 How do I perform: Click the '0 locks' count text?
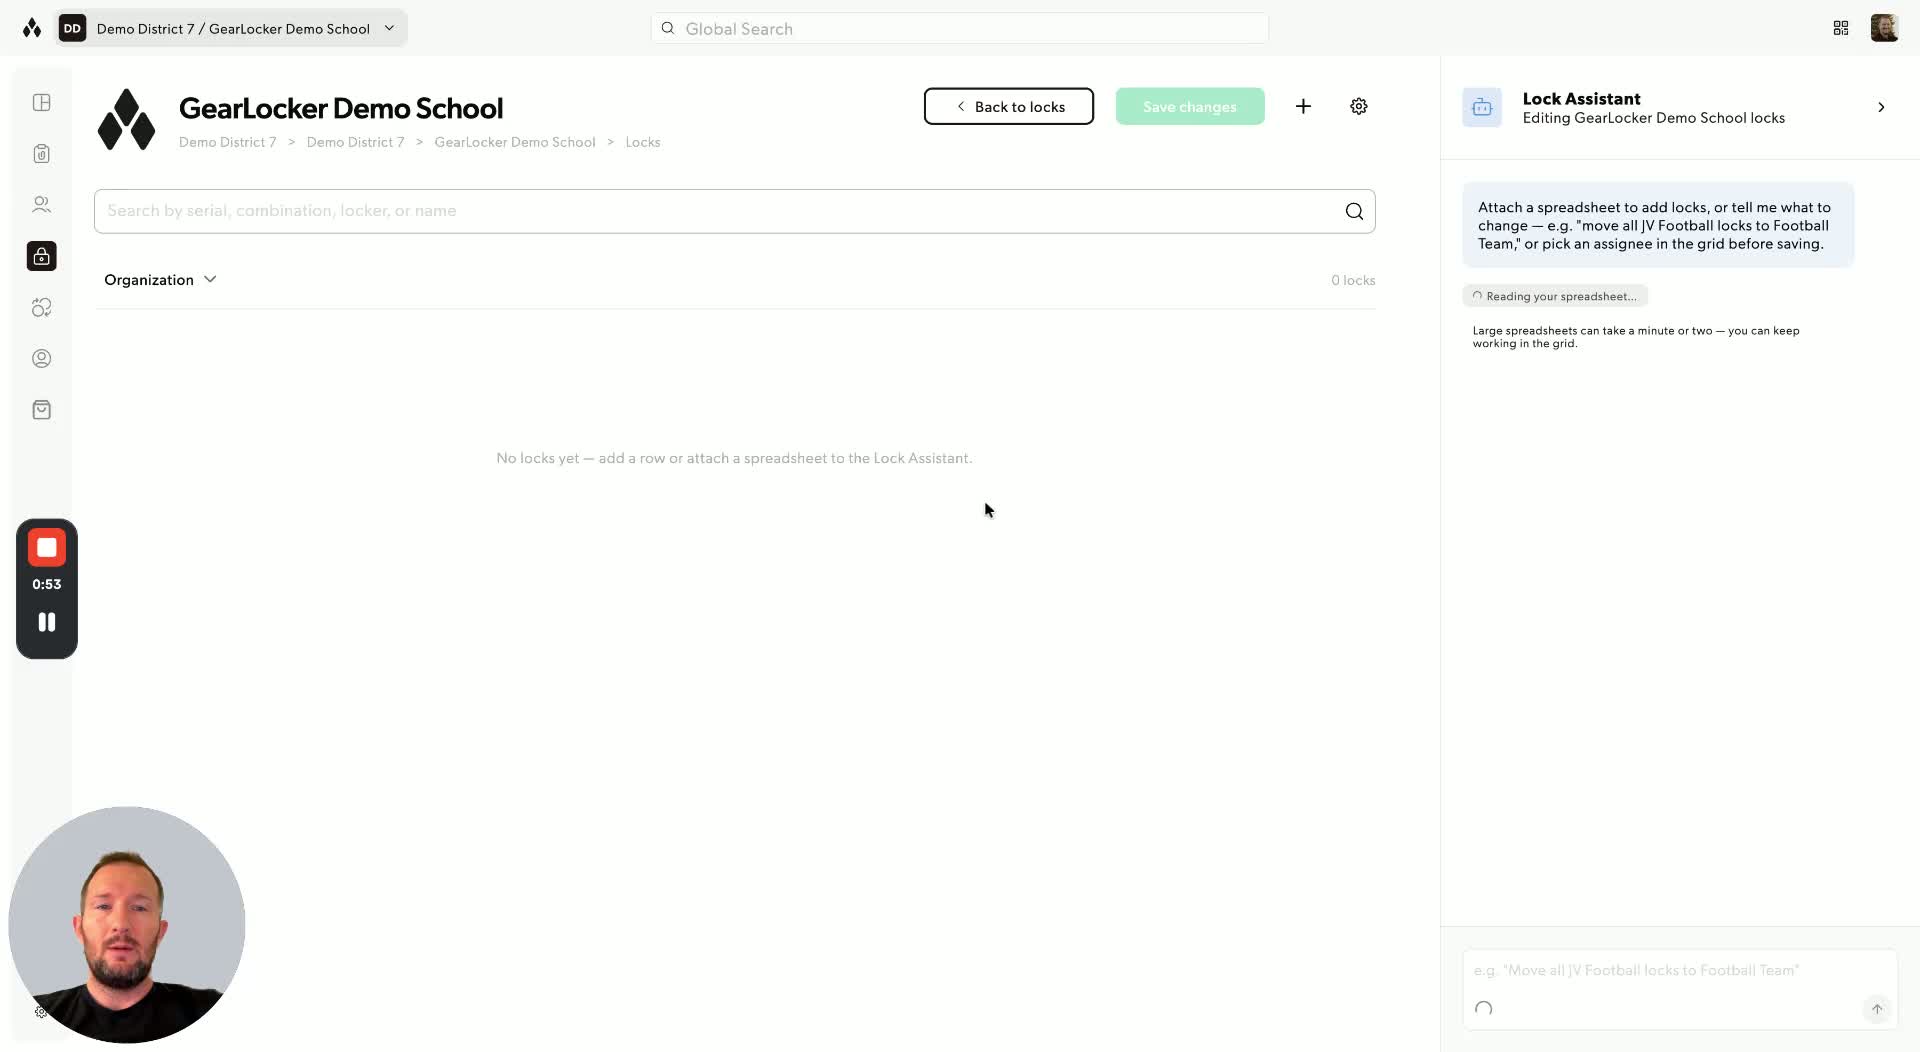1353,280
